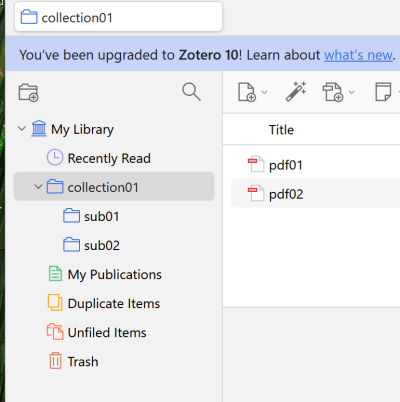The width and height of the screenshot is (400, 402).
Task: Click the New Note icon
Action: [383, 92]
